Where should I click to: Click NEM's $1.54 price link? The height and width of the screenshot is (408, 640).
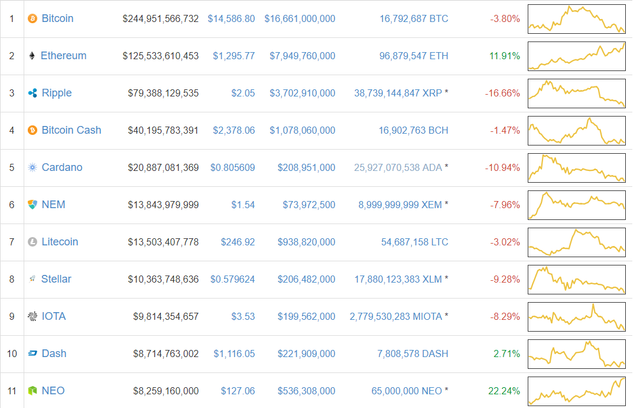coord(243,204)
